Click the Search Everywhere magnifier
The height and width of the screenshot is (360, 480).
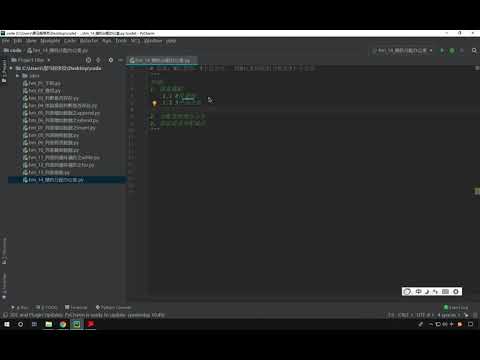pos(474,51)
